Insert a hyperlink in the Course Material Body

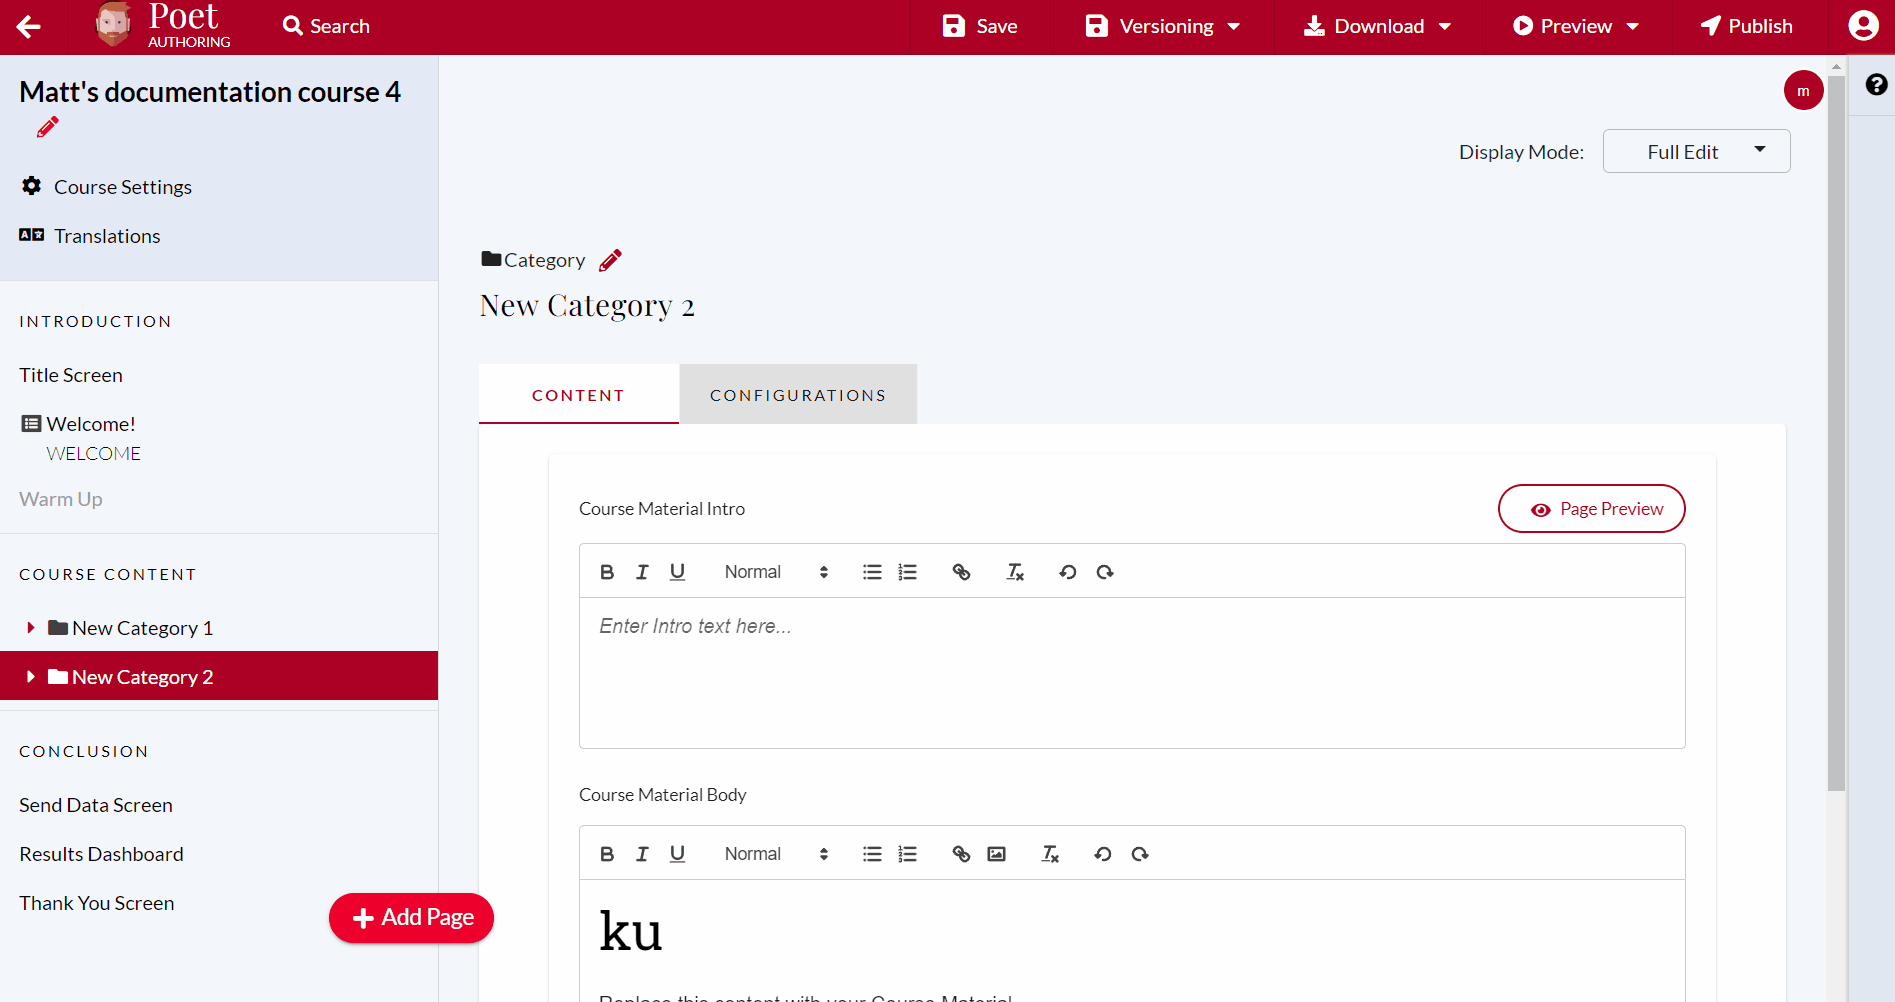tap(961, 853)
